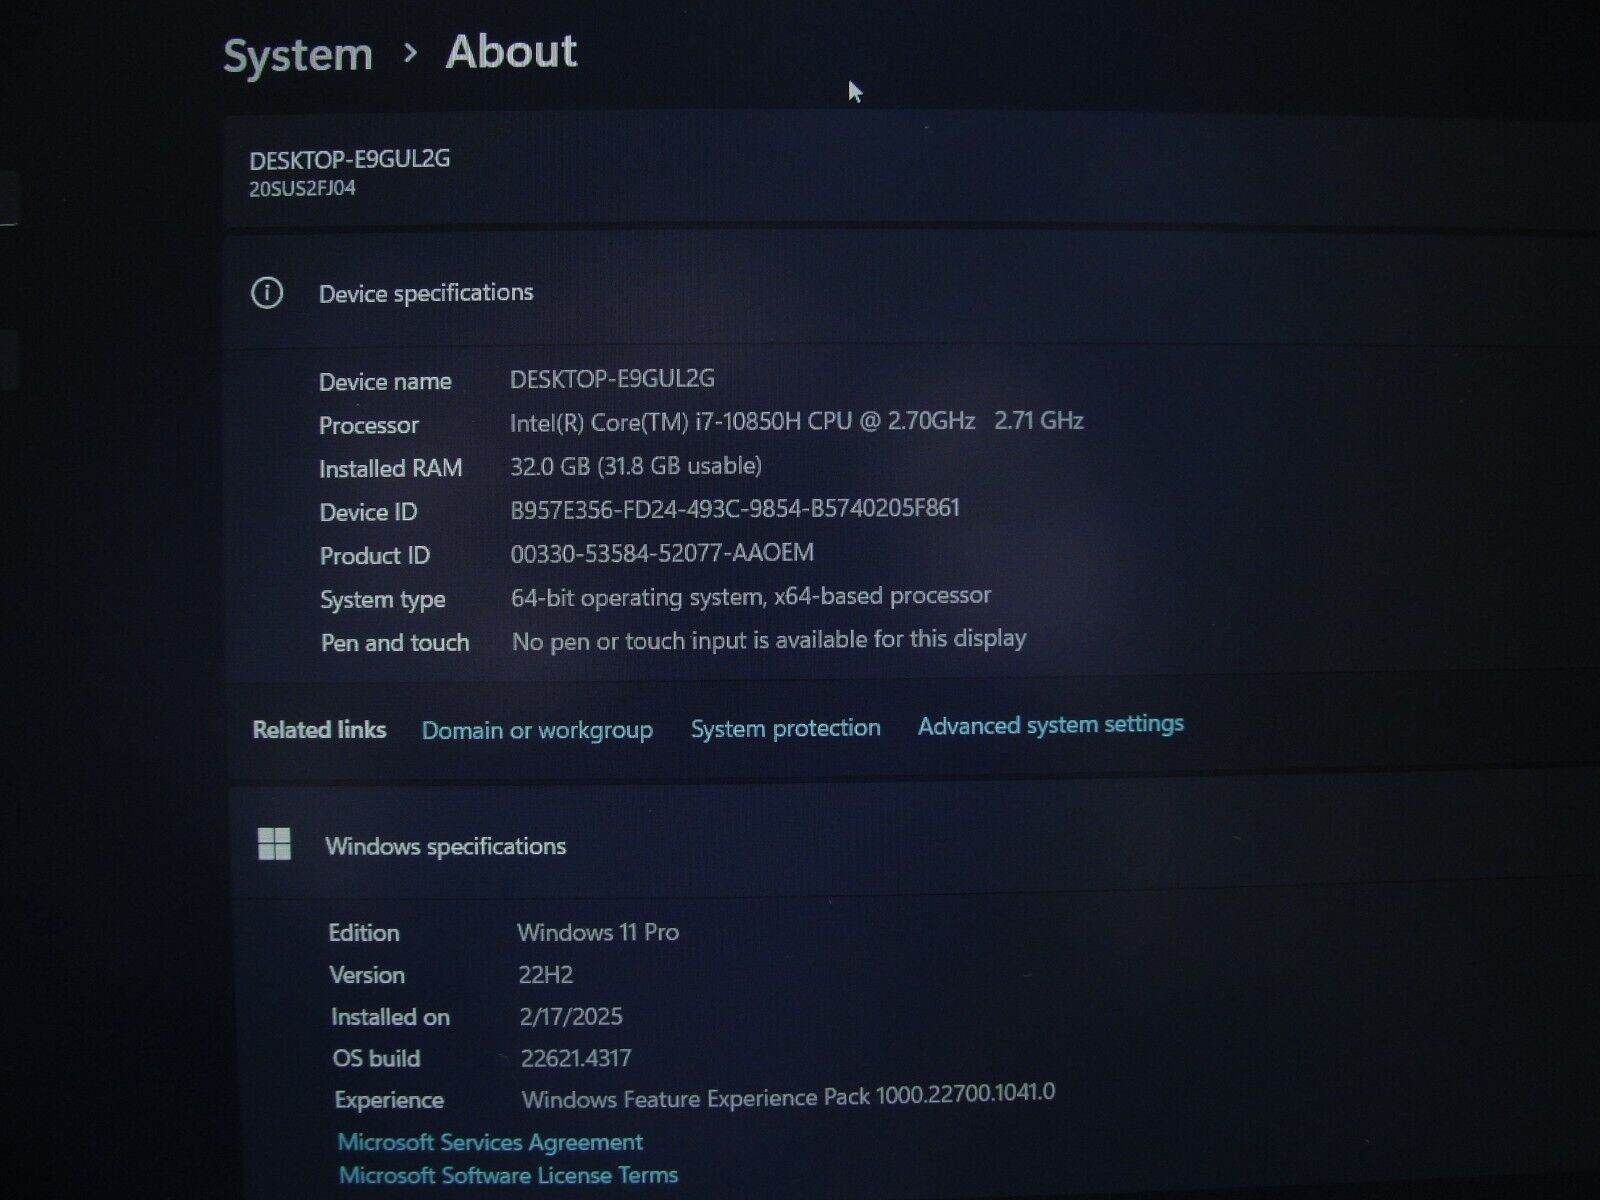Click the 32.0 GB installed RAM value
The image size is (1600, 1200).
(x=636, y=466)
